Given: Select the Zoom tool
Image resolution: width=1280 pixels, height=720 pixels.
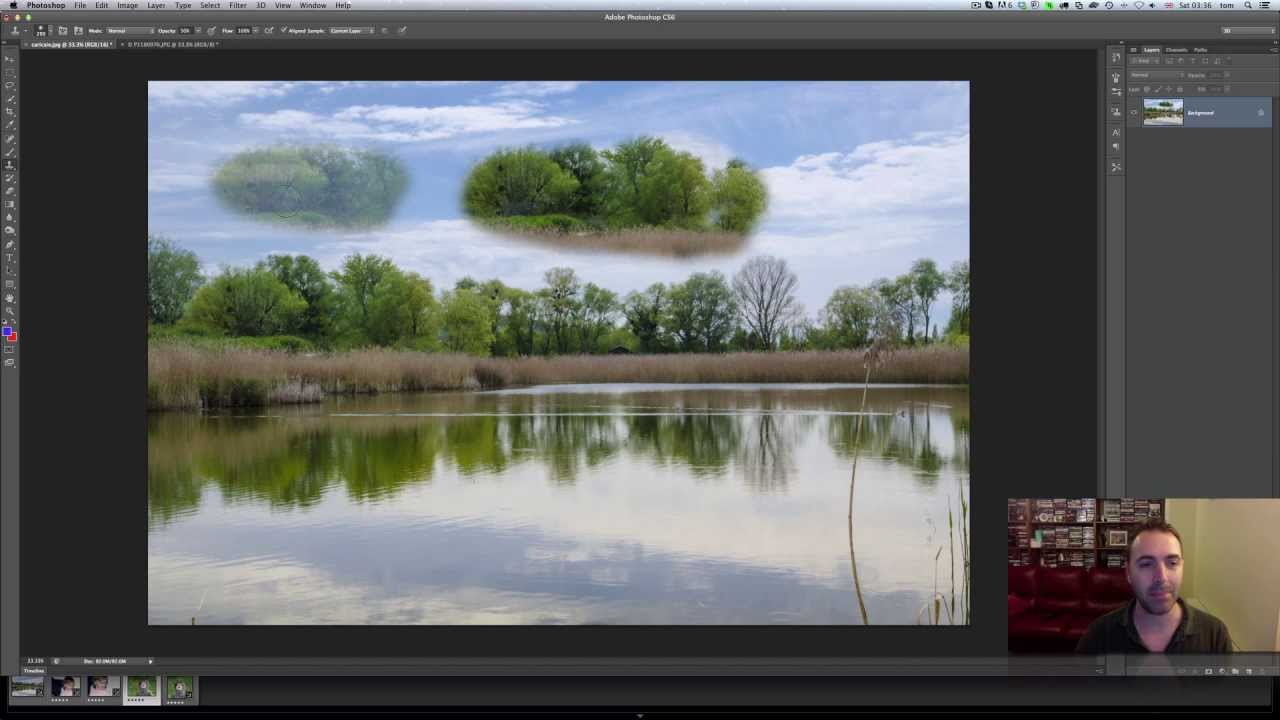Looking at the screenshot, I should [x=10, y=311].
